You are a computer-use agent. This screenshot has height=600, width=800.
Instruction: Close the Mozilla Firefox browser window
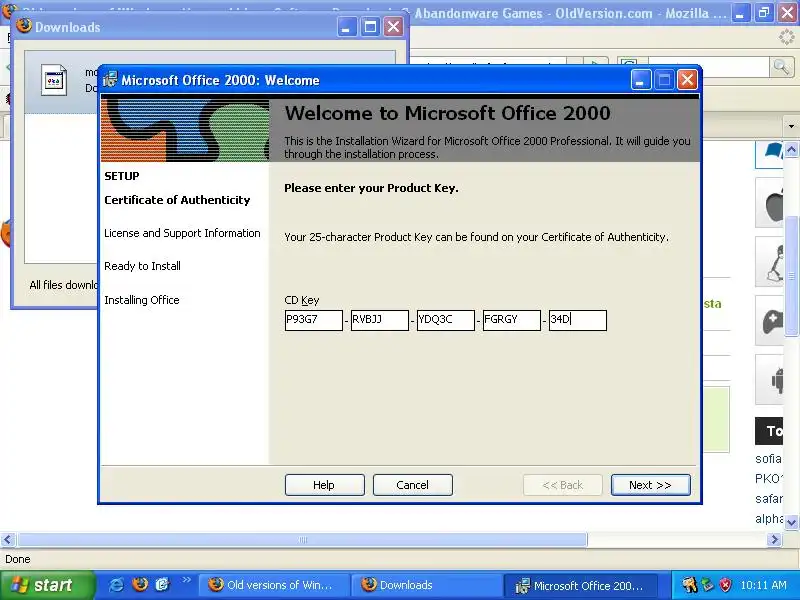pos(787,13)
